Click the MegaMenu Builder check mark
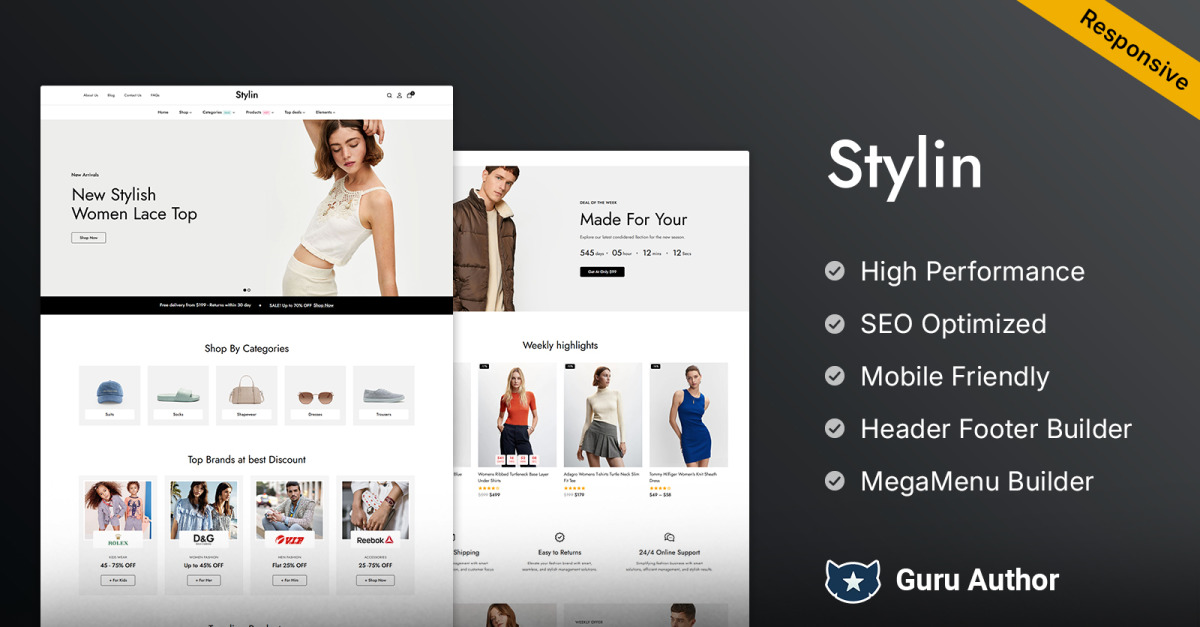The width and height of the screenshot is (1200, 627). click(x=834, y=482)
